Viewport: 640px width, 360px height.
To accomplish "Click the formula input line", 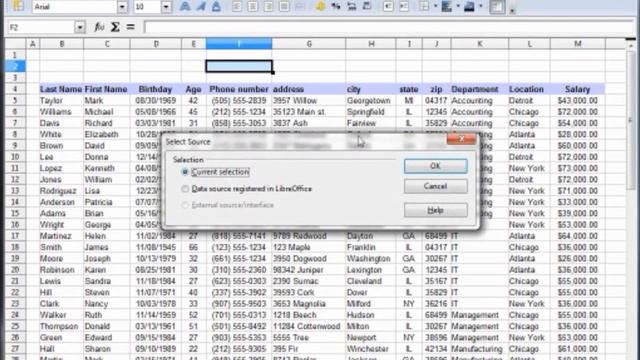I will [x=389, y=27].
